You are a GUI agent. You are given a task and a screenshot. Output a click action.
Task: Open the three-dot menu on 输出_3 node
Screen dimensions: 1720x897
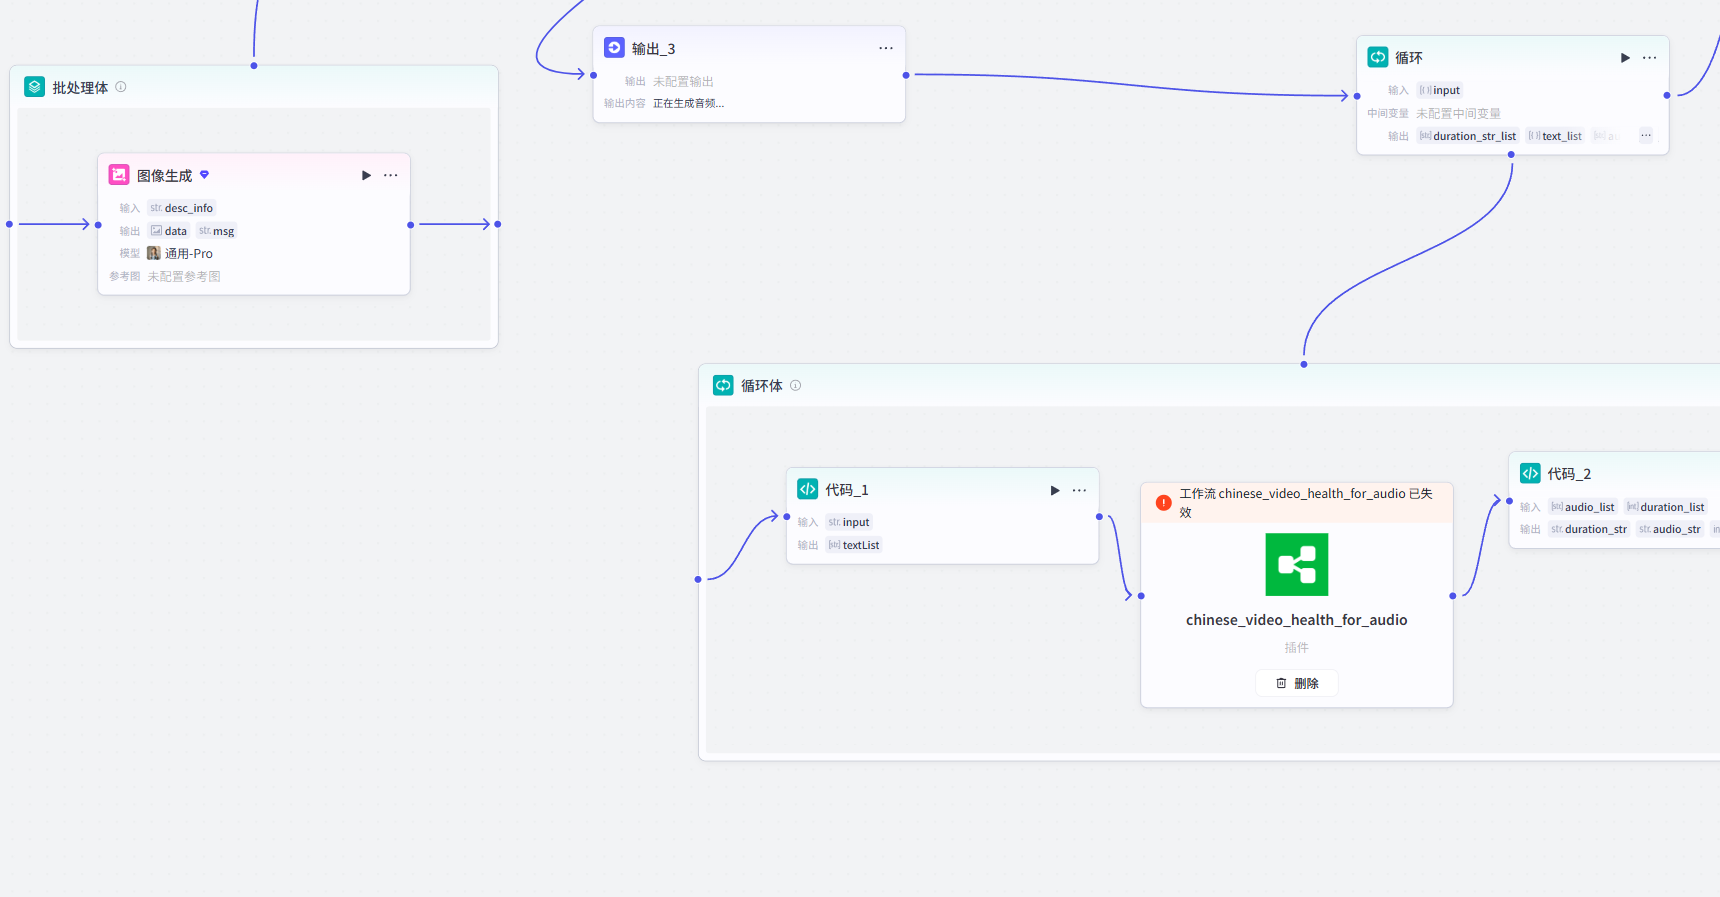[886, 48]
